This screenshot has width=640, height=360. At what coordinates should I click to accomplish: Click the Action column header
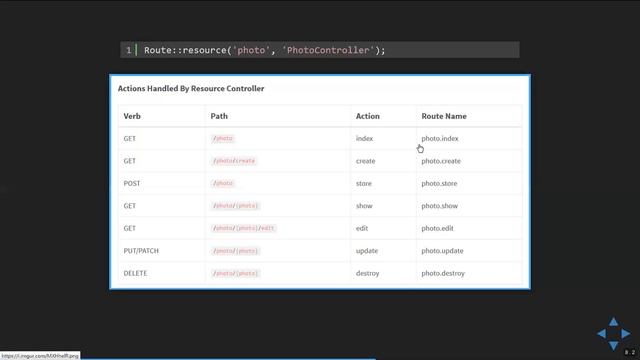click(368, 116)
